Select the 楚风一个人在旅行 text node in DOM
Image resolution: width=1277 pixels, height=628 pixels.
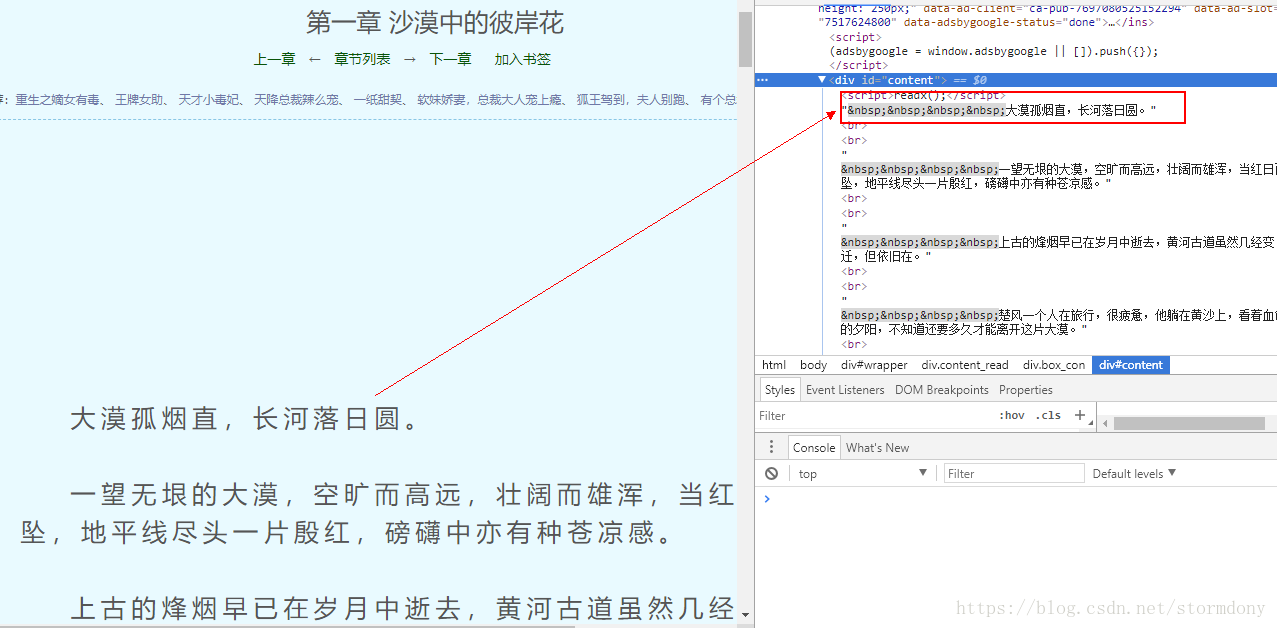[1058, 321]
